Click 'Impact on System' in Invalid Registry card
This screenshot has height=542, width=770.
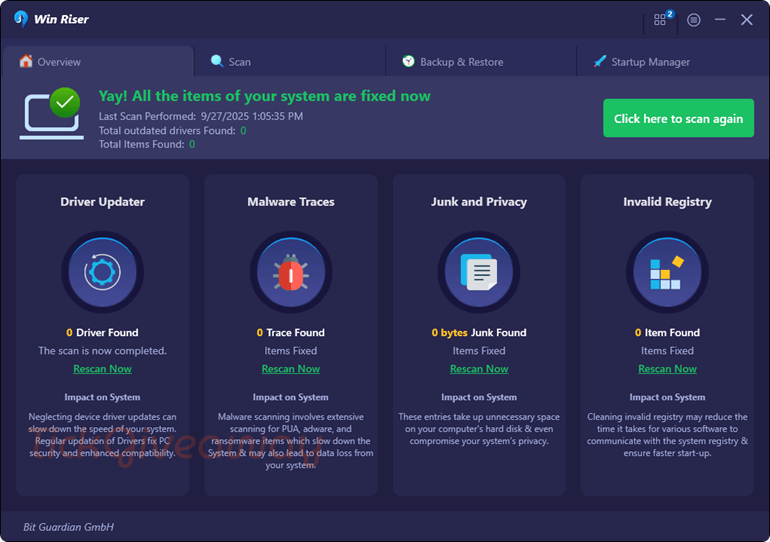coord(667,397)
